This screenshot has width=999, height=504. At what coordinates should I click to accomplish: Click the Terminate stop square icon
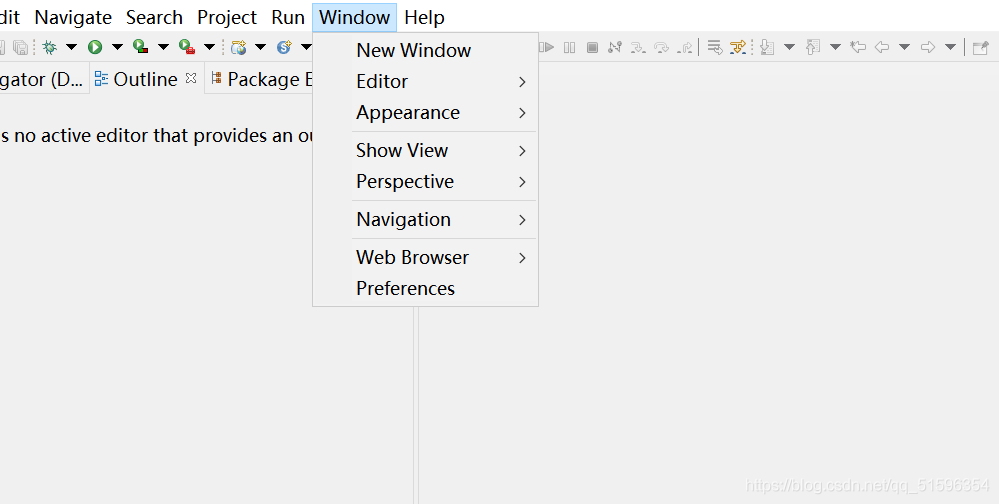click(x=593, y=47)
